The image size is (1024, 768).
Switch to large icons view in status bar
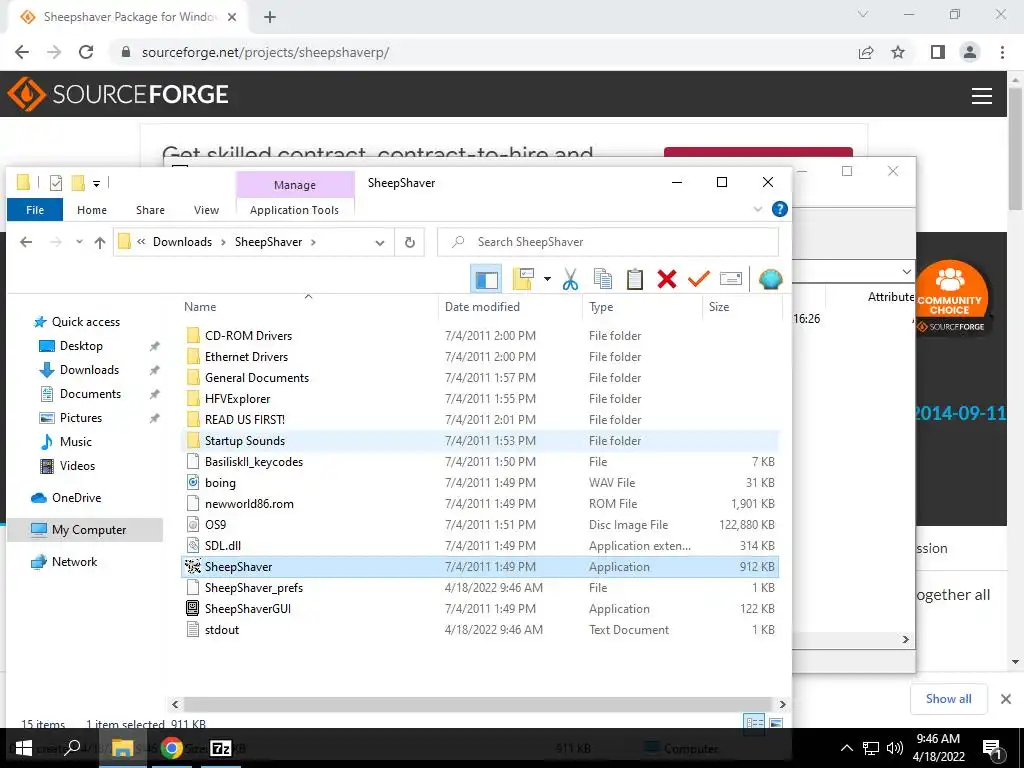tap(775, 722)
